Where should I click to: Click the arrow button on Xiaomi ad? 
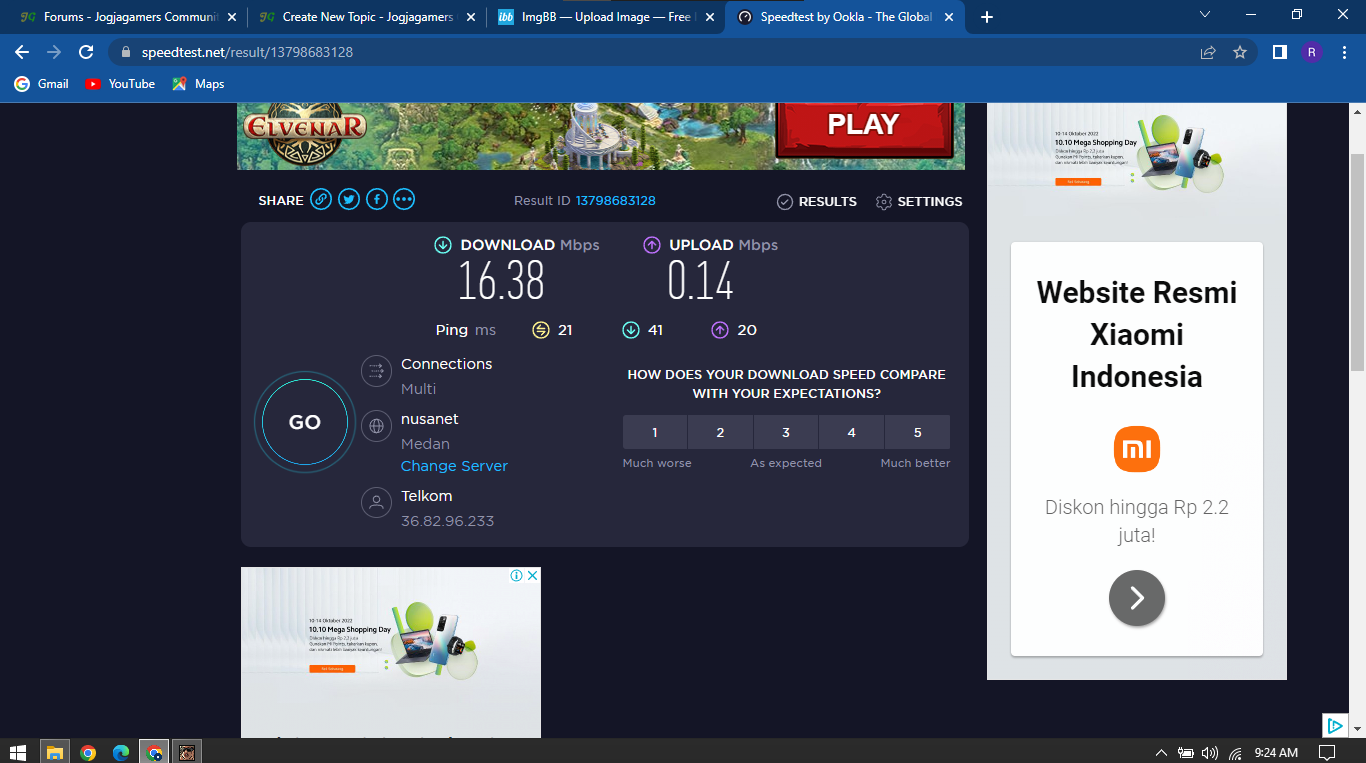1137,598
